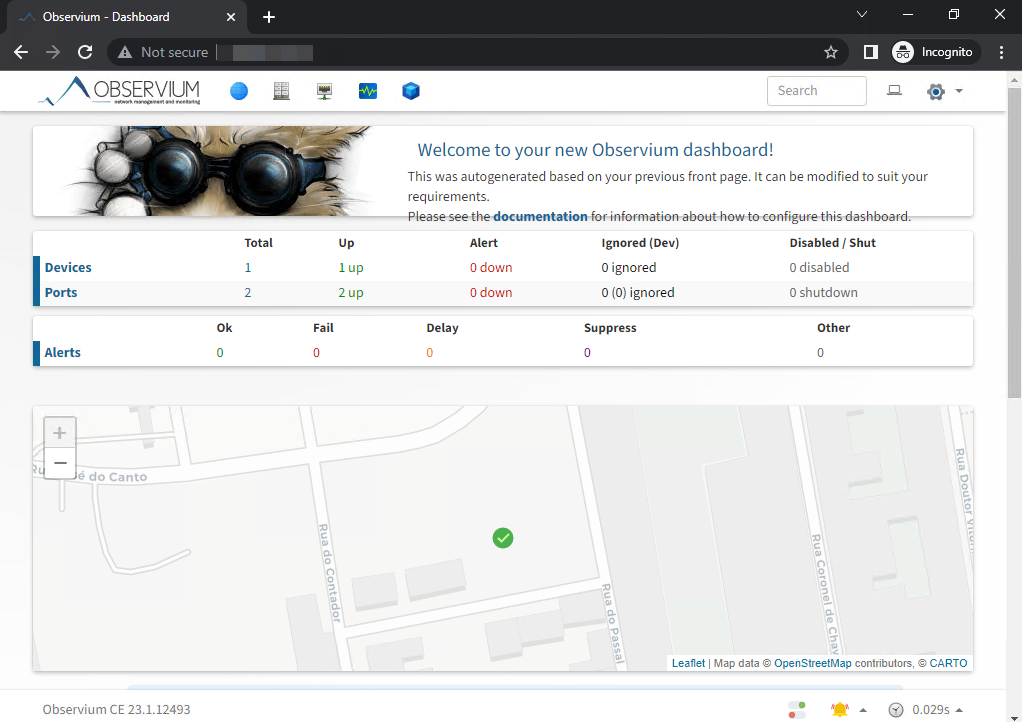This screenshot has height=722, width=1022.
Task: Click the clock icon next to page load time
Action: click(x=895, y=708)
